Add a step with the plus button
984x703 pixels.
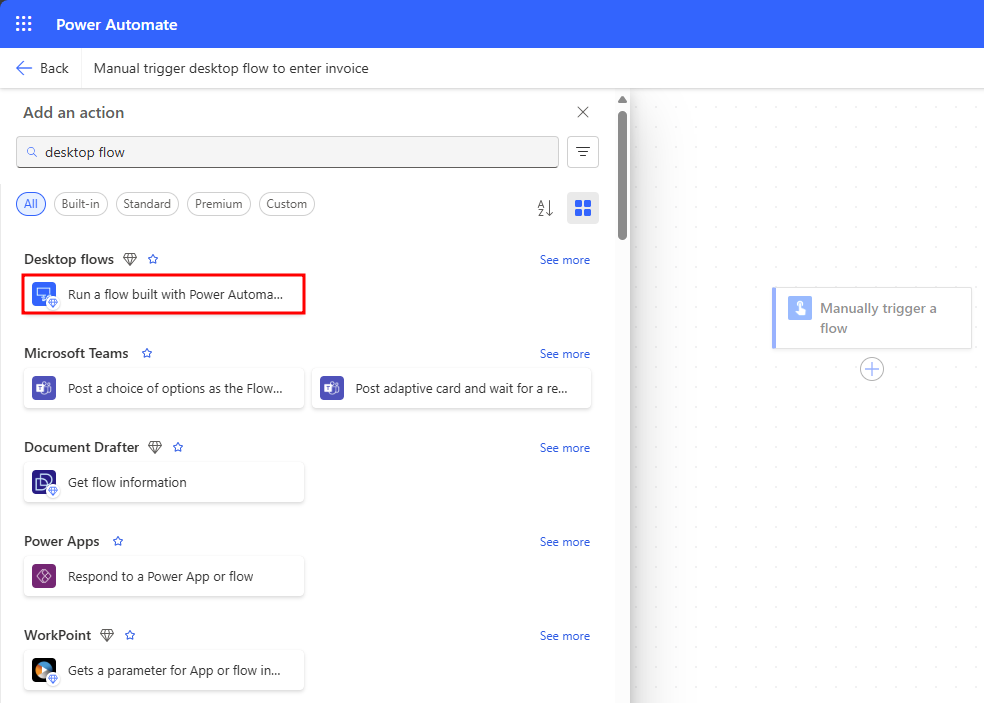point(872,369)
